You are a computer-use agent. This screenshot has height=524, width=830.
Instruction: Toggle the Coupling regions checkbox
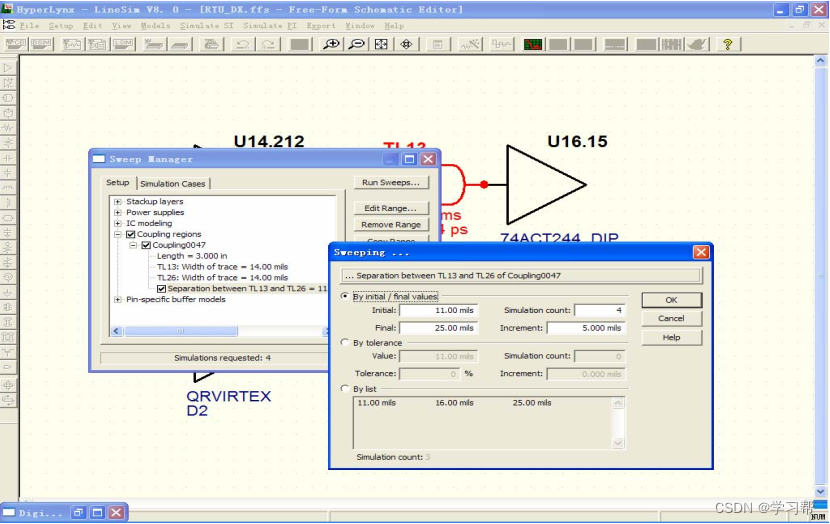tap(130, 234)
